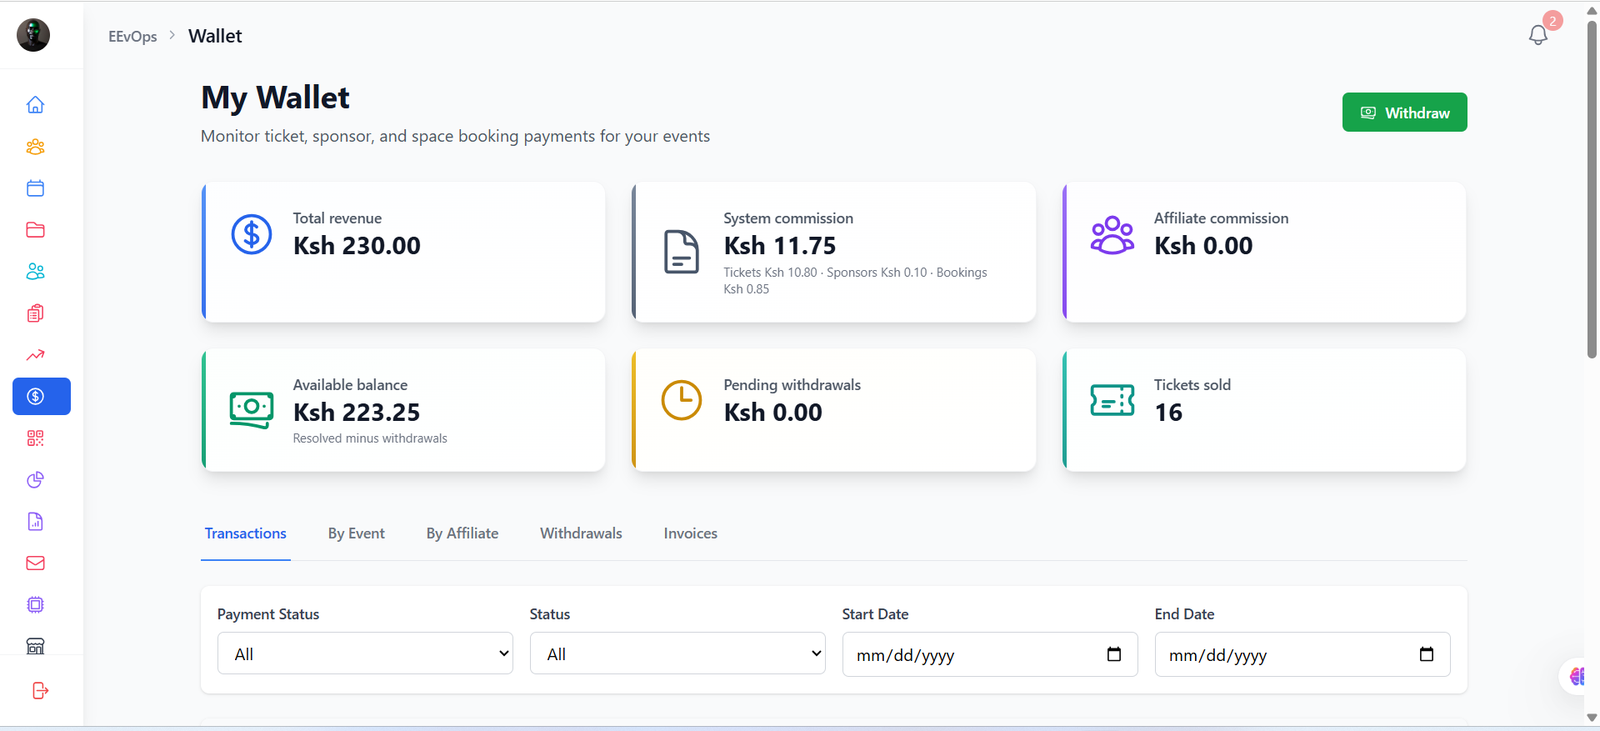Open the Payment Status dropdown
Image resolution: width=1600 pixels, height=731 pixels.
365,653
